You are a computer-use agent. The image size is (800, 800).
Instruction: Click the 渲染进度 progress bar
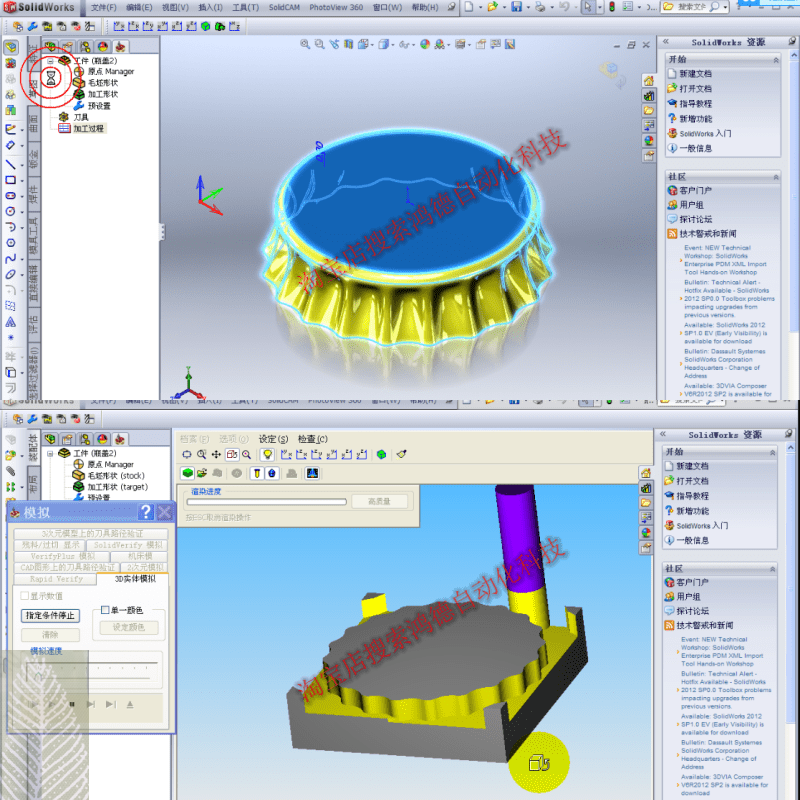click(266, 502)
